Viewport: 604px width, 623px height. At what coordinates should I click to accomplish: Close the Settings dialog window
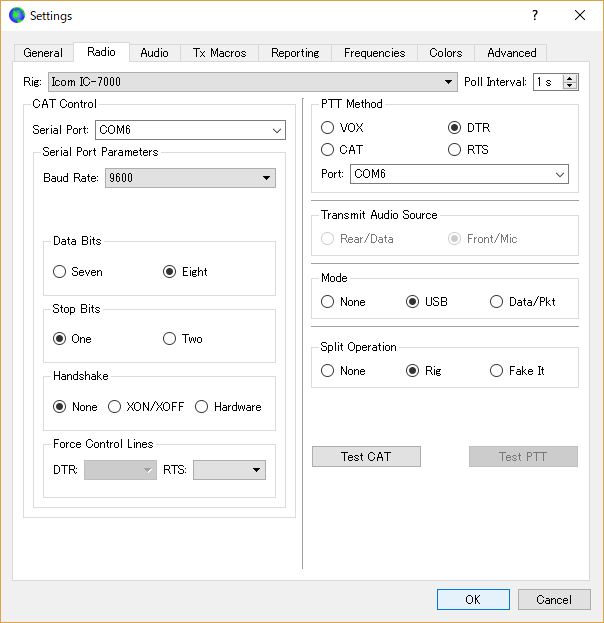[580, 15]
